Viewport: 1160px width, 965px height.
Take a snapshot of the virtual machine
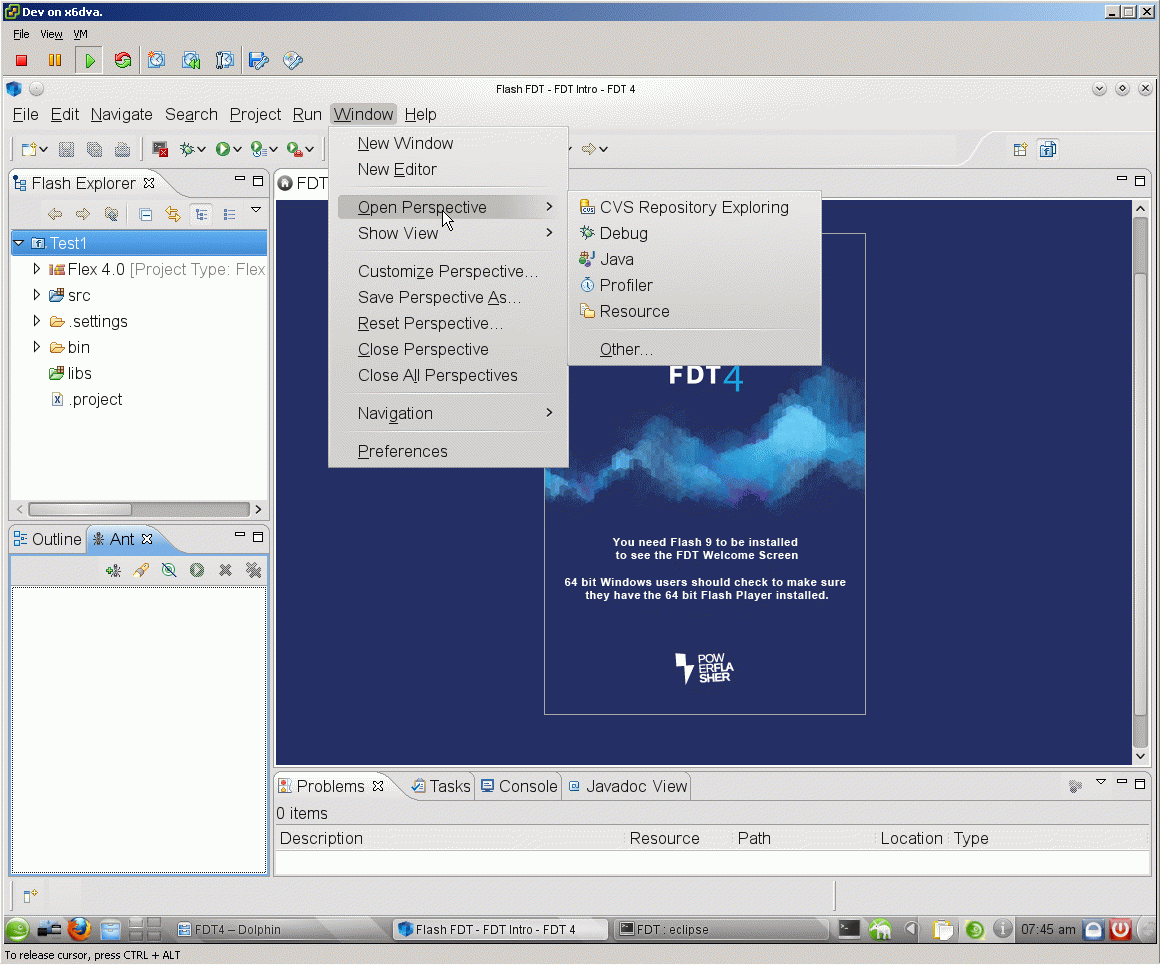(x=156, y=61)
